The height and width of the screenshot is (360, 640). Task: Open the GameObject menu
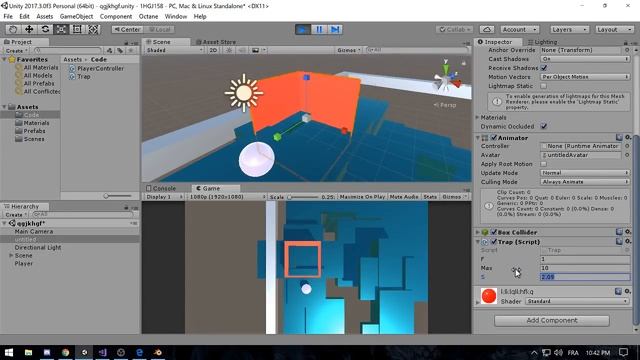click(76, 16)
